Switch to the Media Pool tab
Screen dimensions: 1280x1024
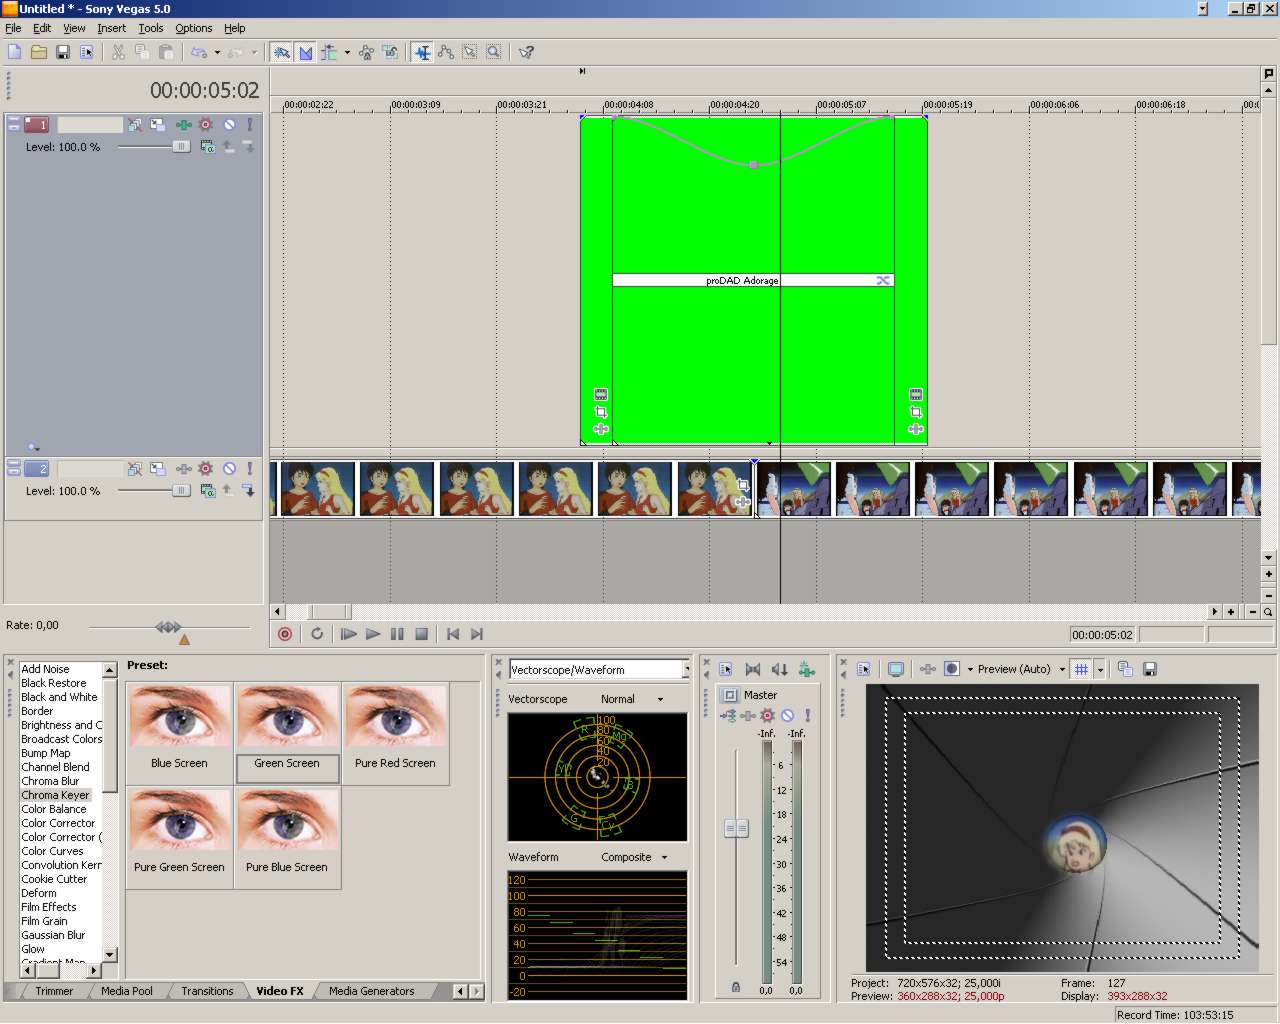tap(127, 991)
